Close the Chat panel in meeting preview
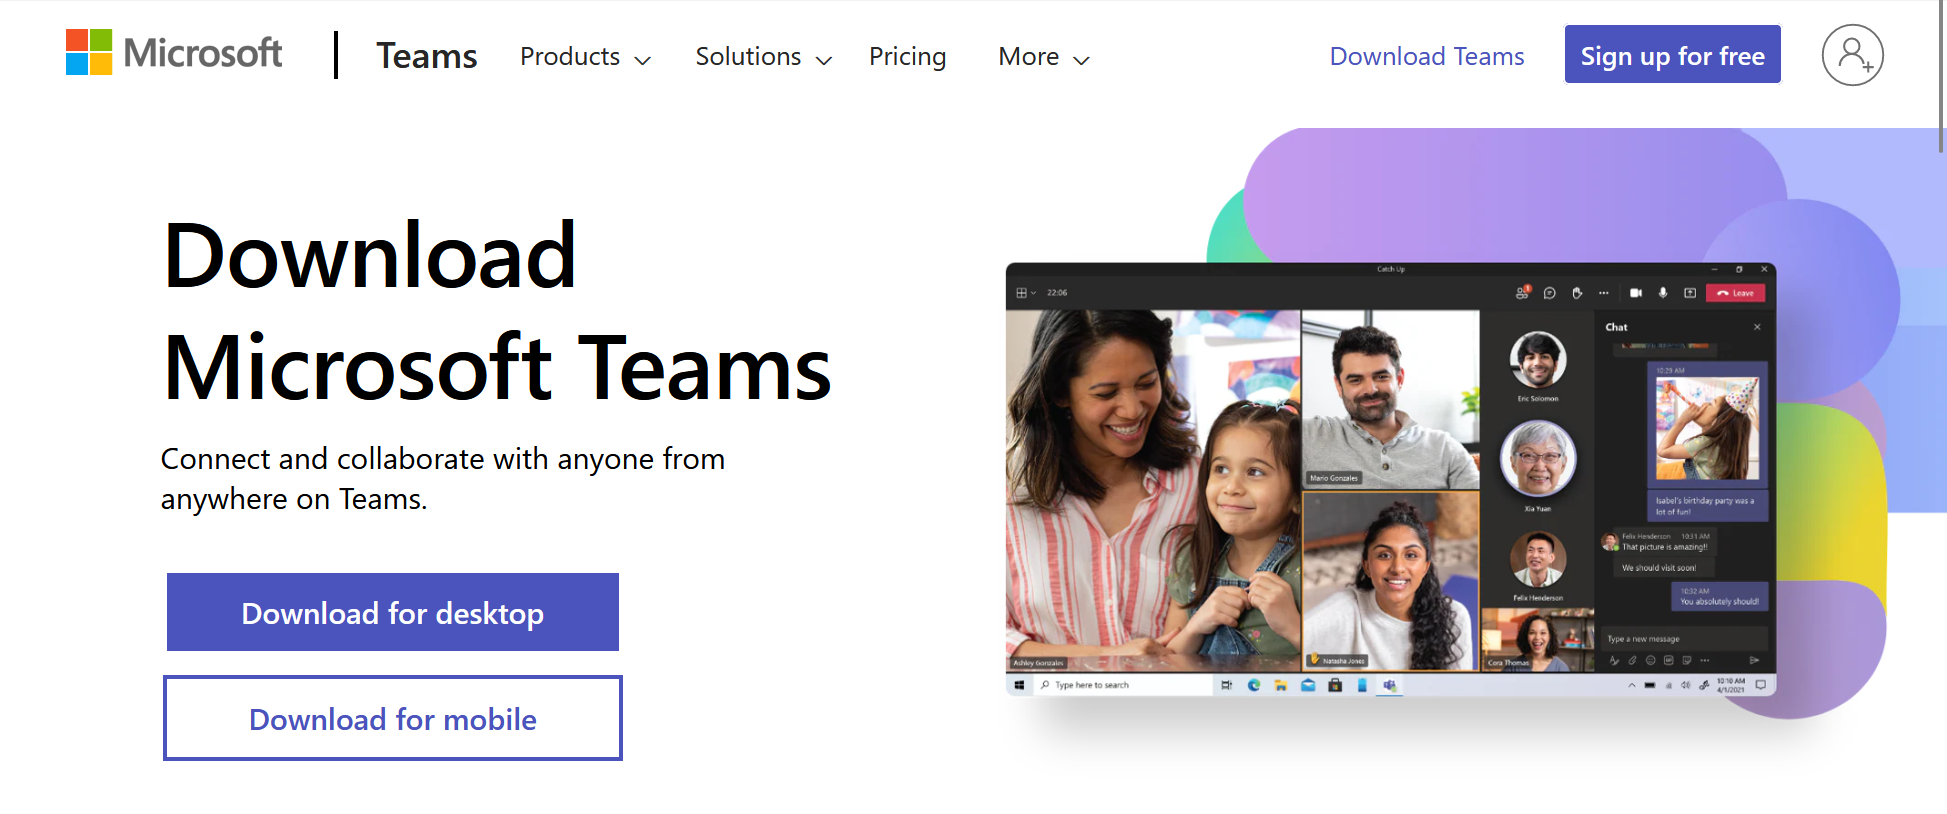The width and height of the screenshot is (1947, 814). (1757, 327)
